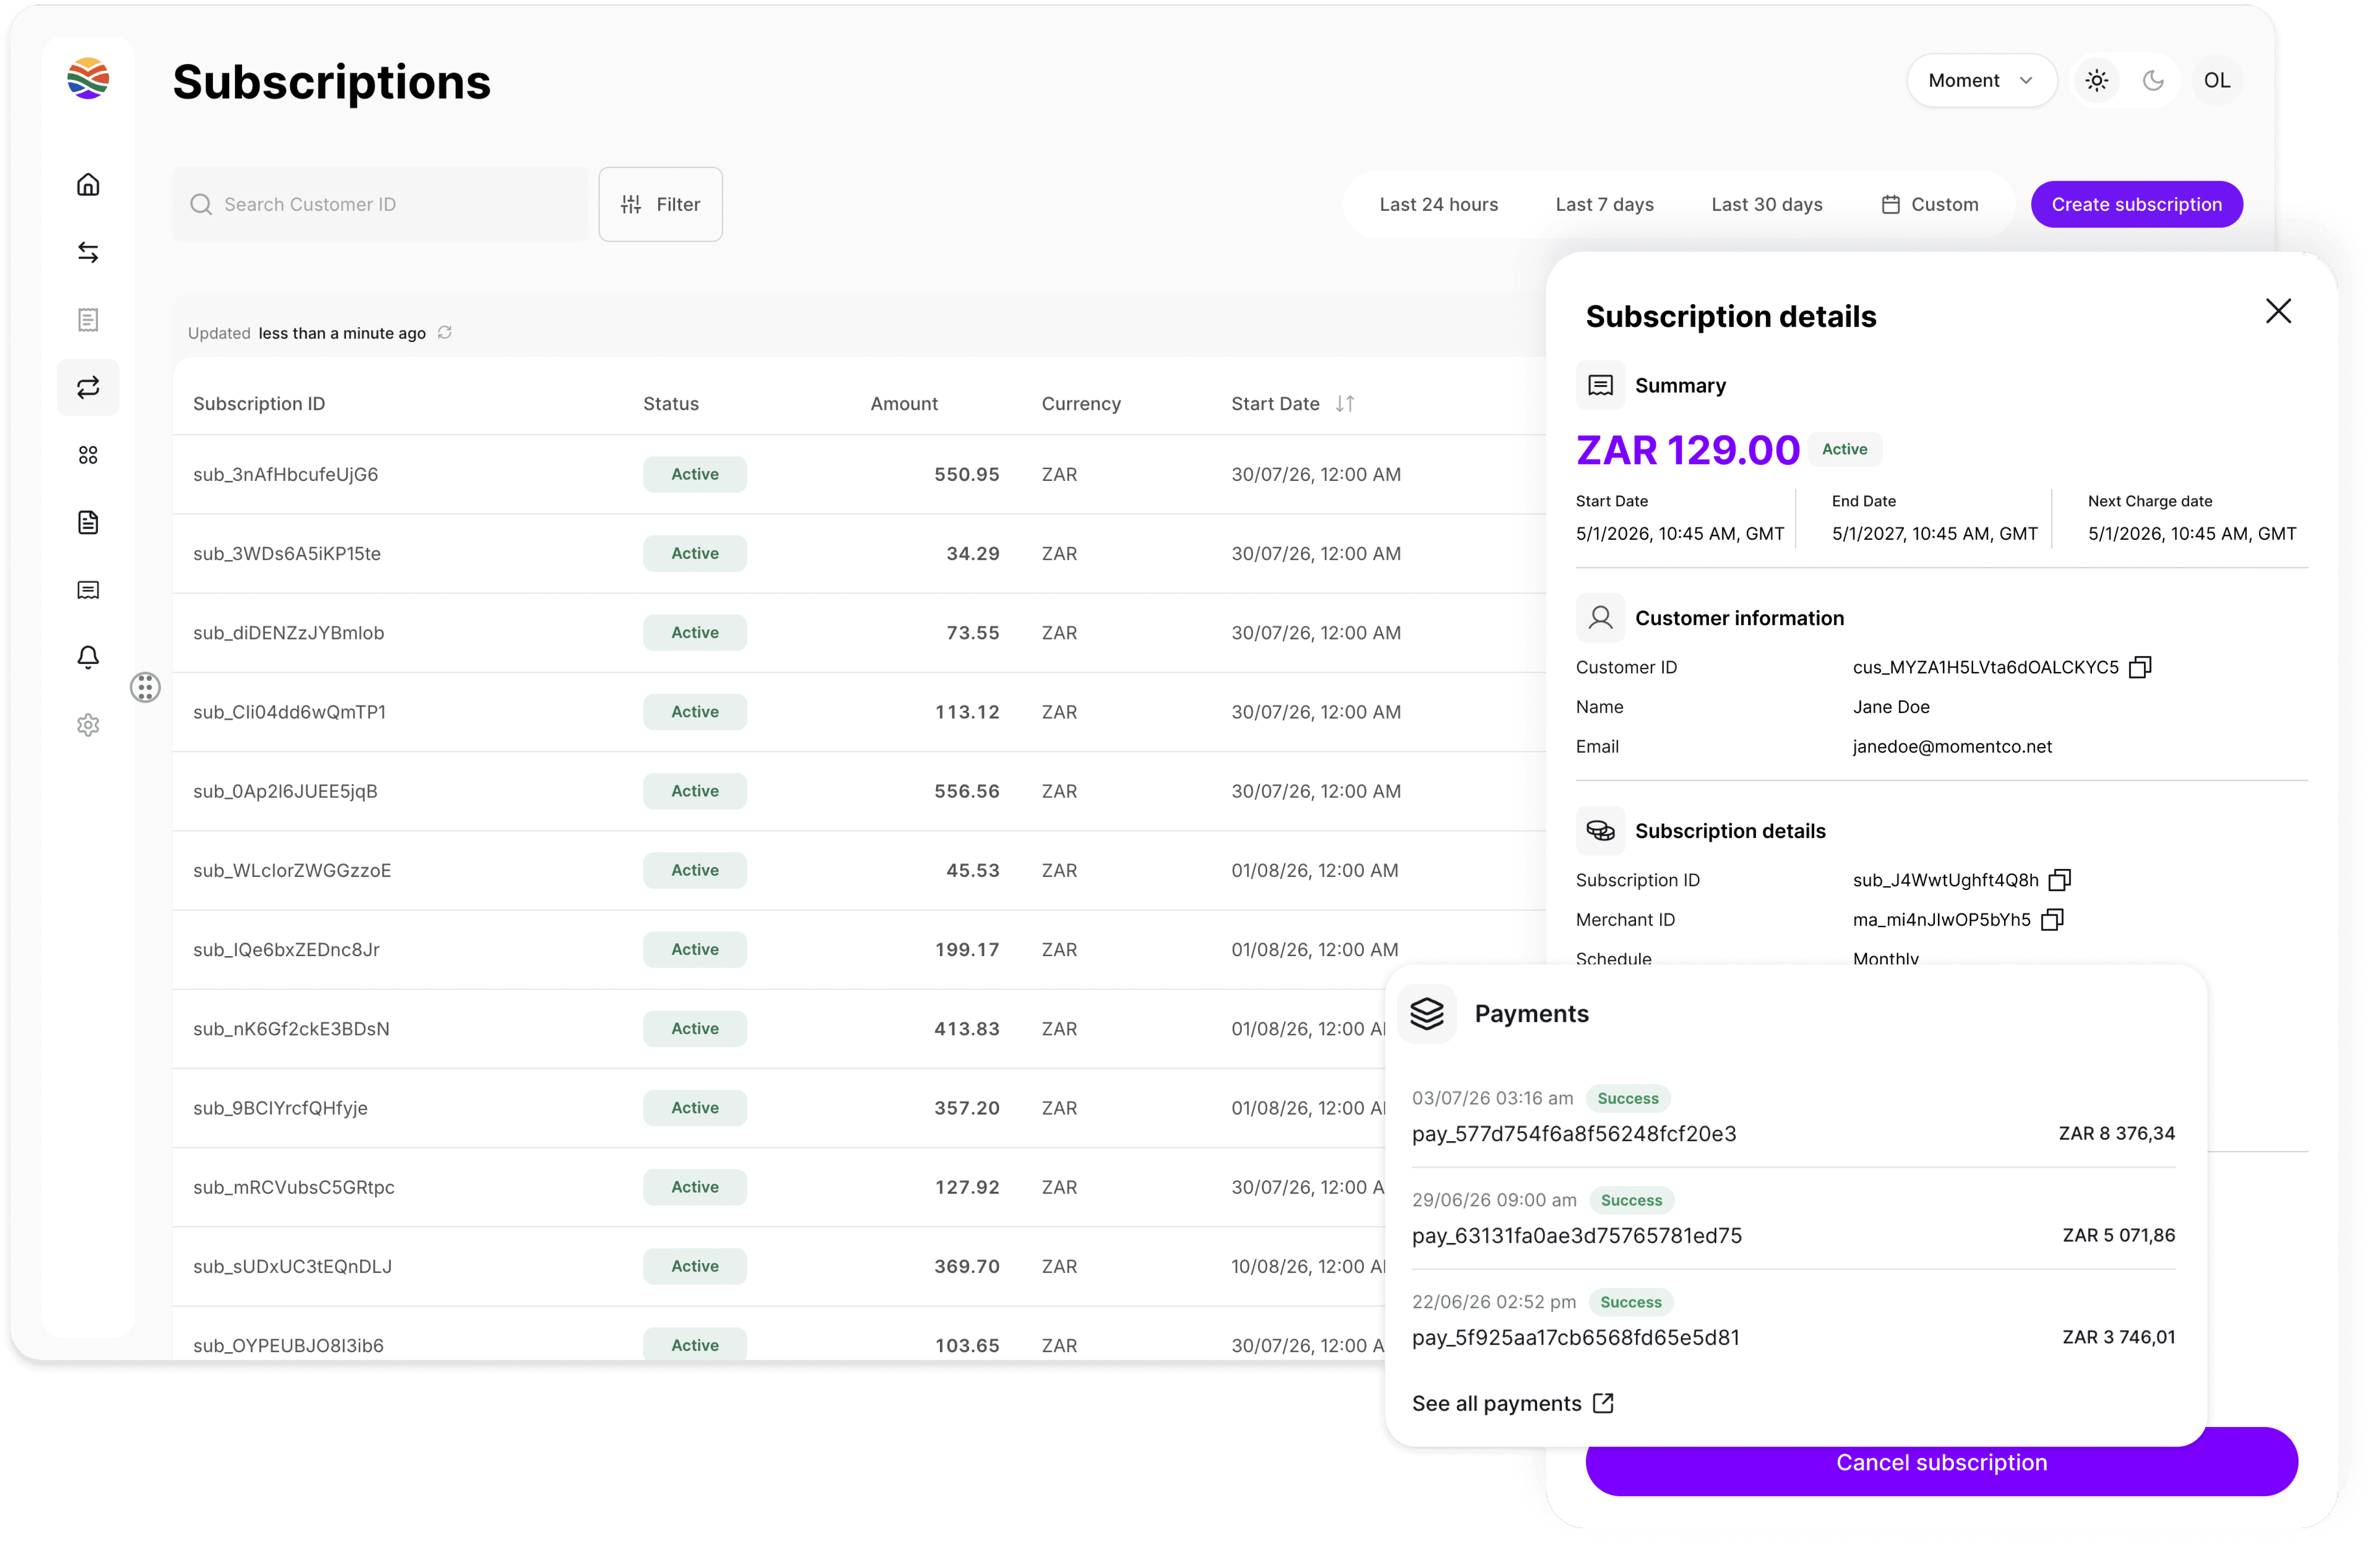The height and width of the screenshot is (1549, 2380).
Task: Click the Status column header
Action: point(671,403)
